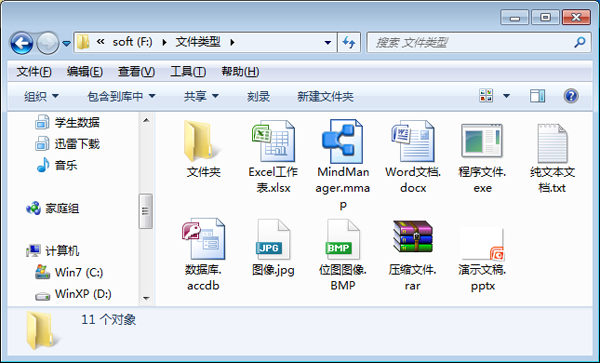Click soft (F:) in the address path

tap(132, 42)
